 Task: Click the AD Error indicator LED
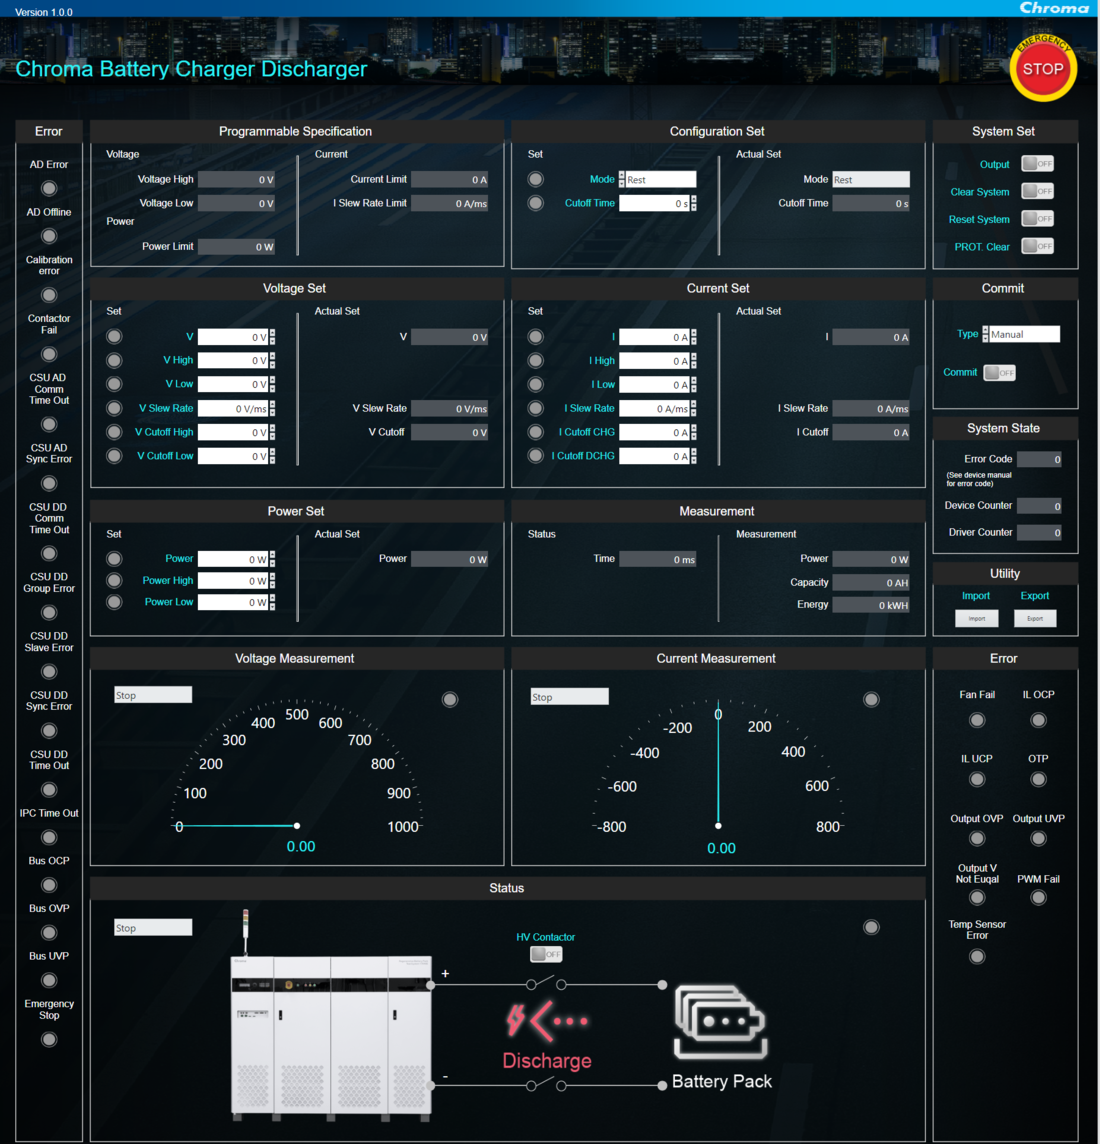point(49,188)
